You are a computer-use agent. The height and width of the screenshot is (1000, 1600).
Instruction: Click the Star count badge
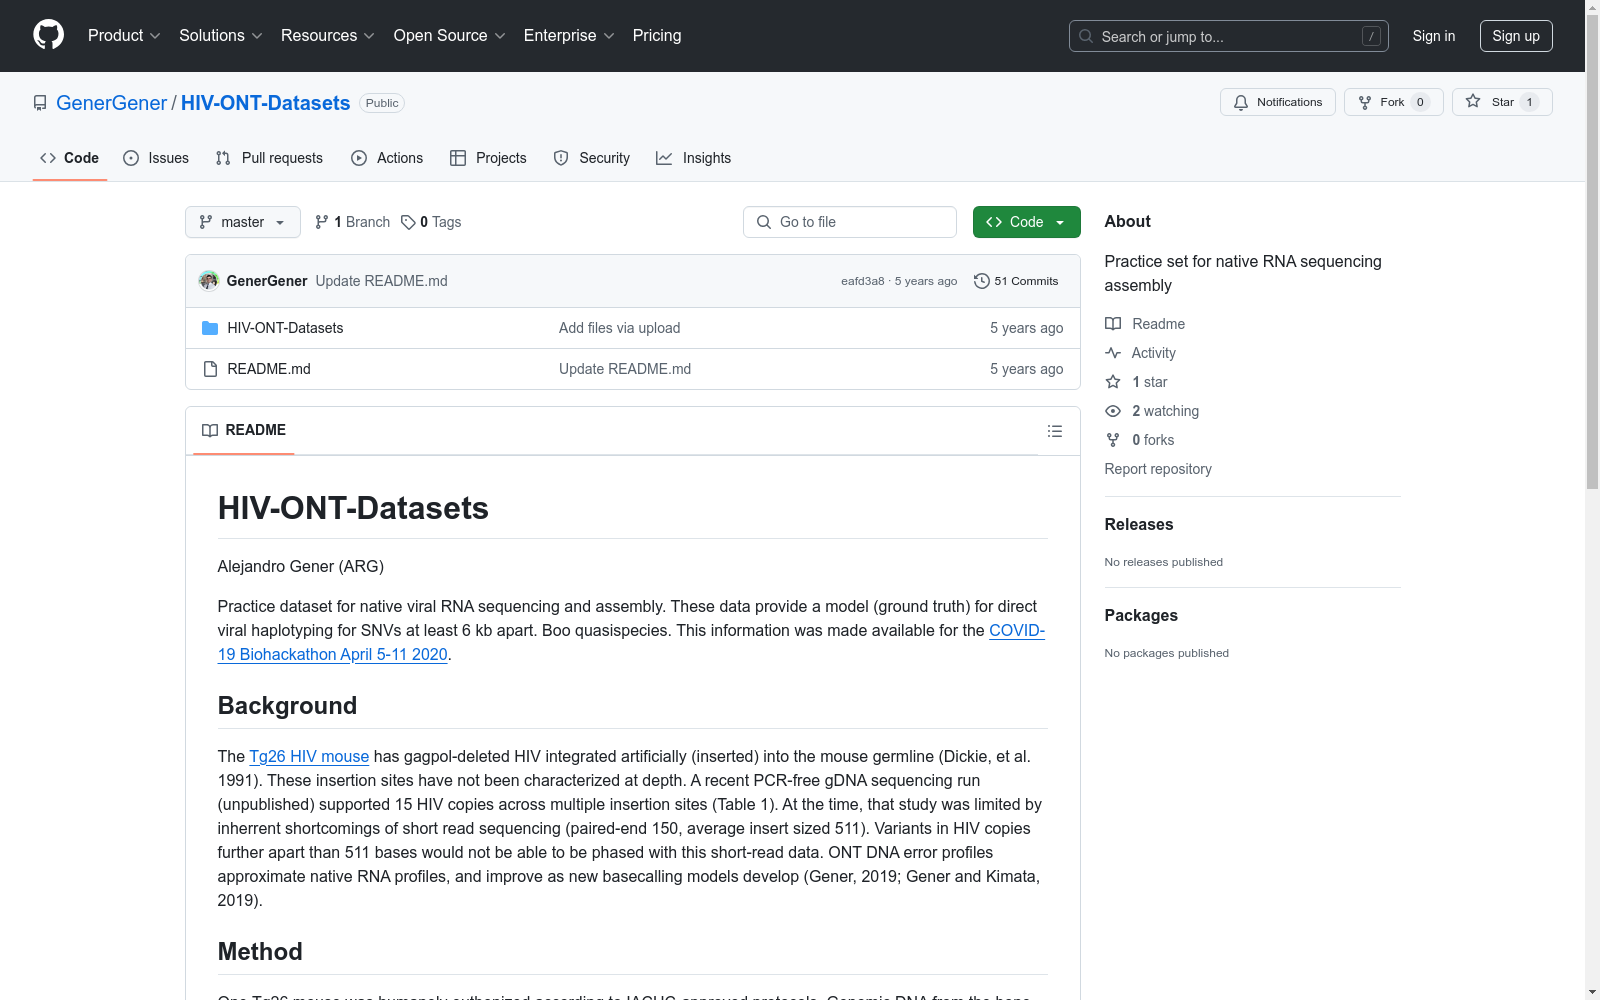pos(1529,102)
